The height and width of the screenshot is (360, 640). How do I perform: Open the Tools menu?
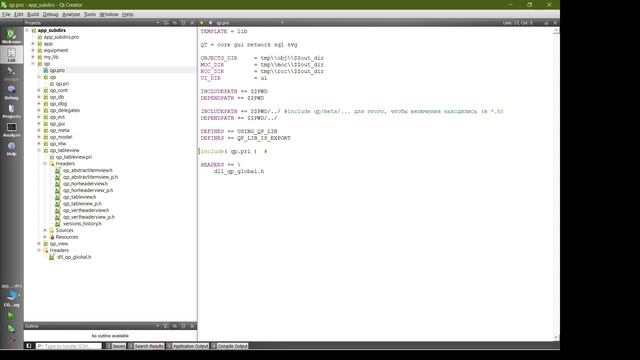point(90,14)
